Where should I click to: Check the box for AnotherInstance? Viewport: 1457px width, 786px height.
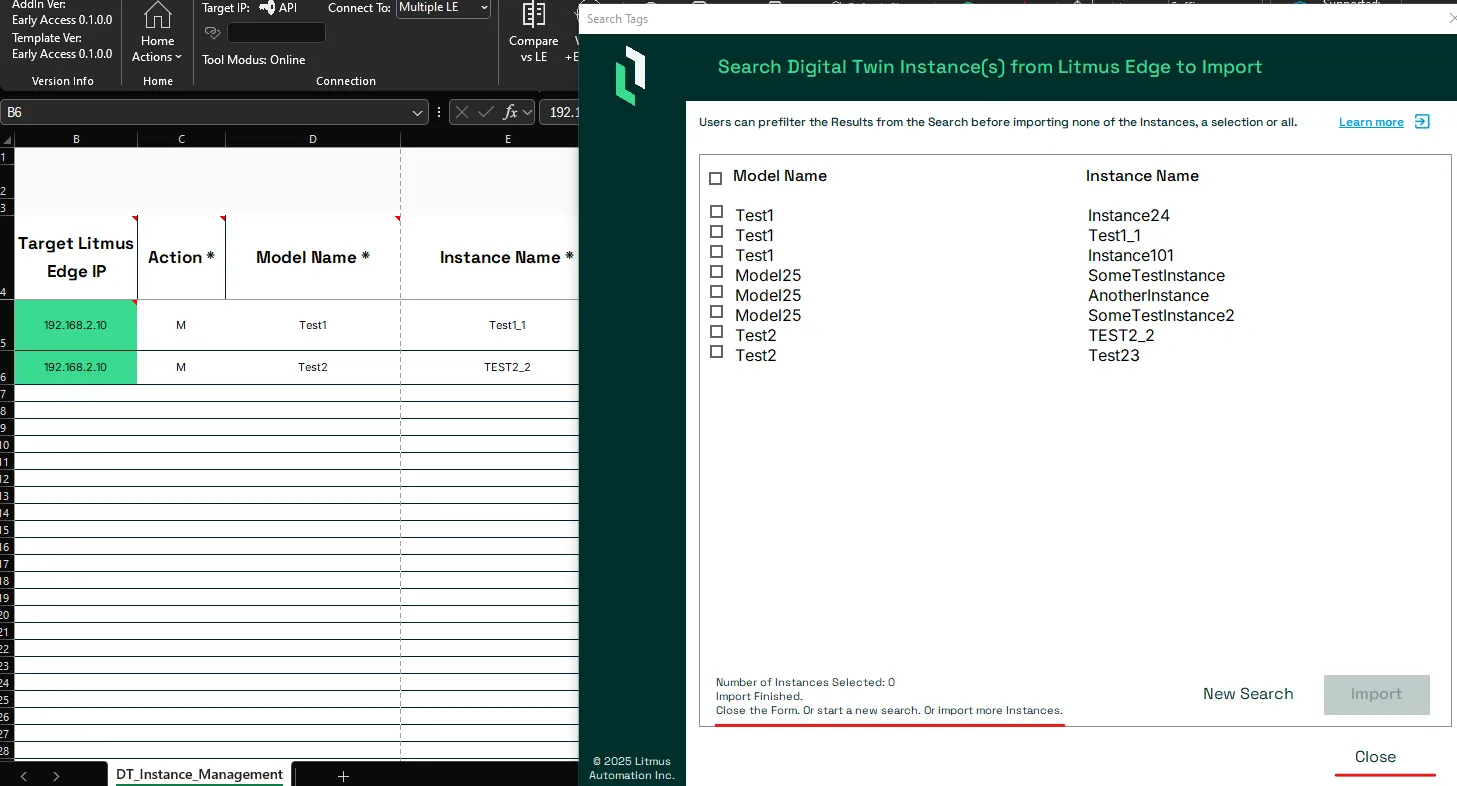[x=716, y=292]
